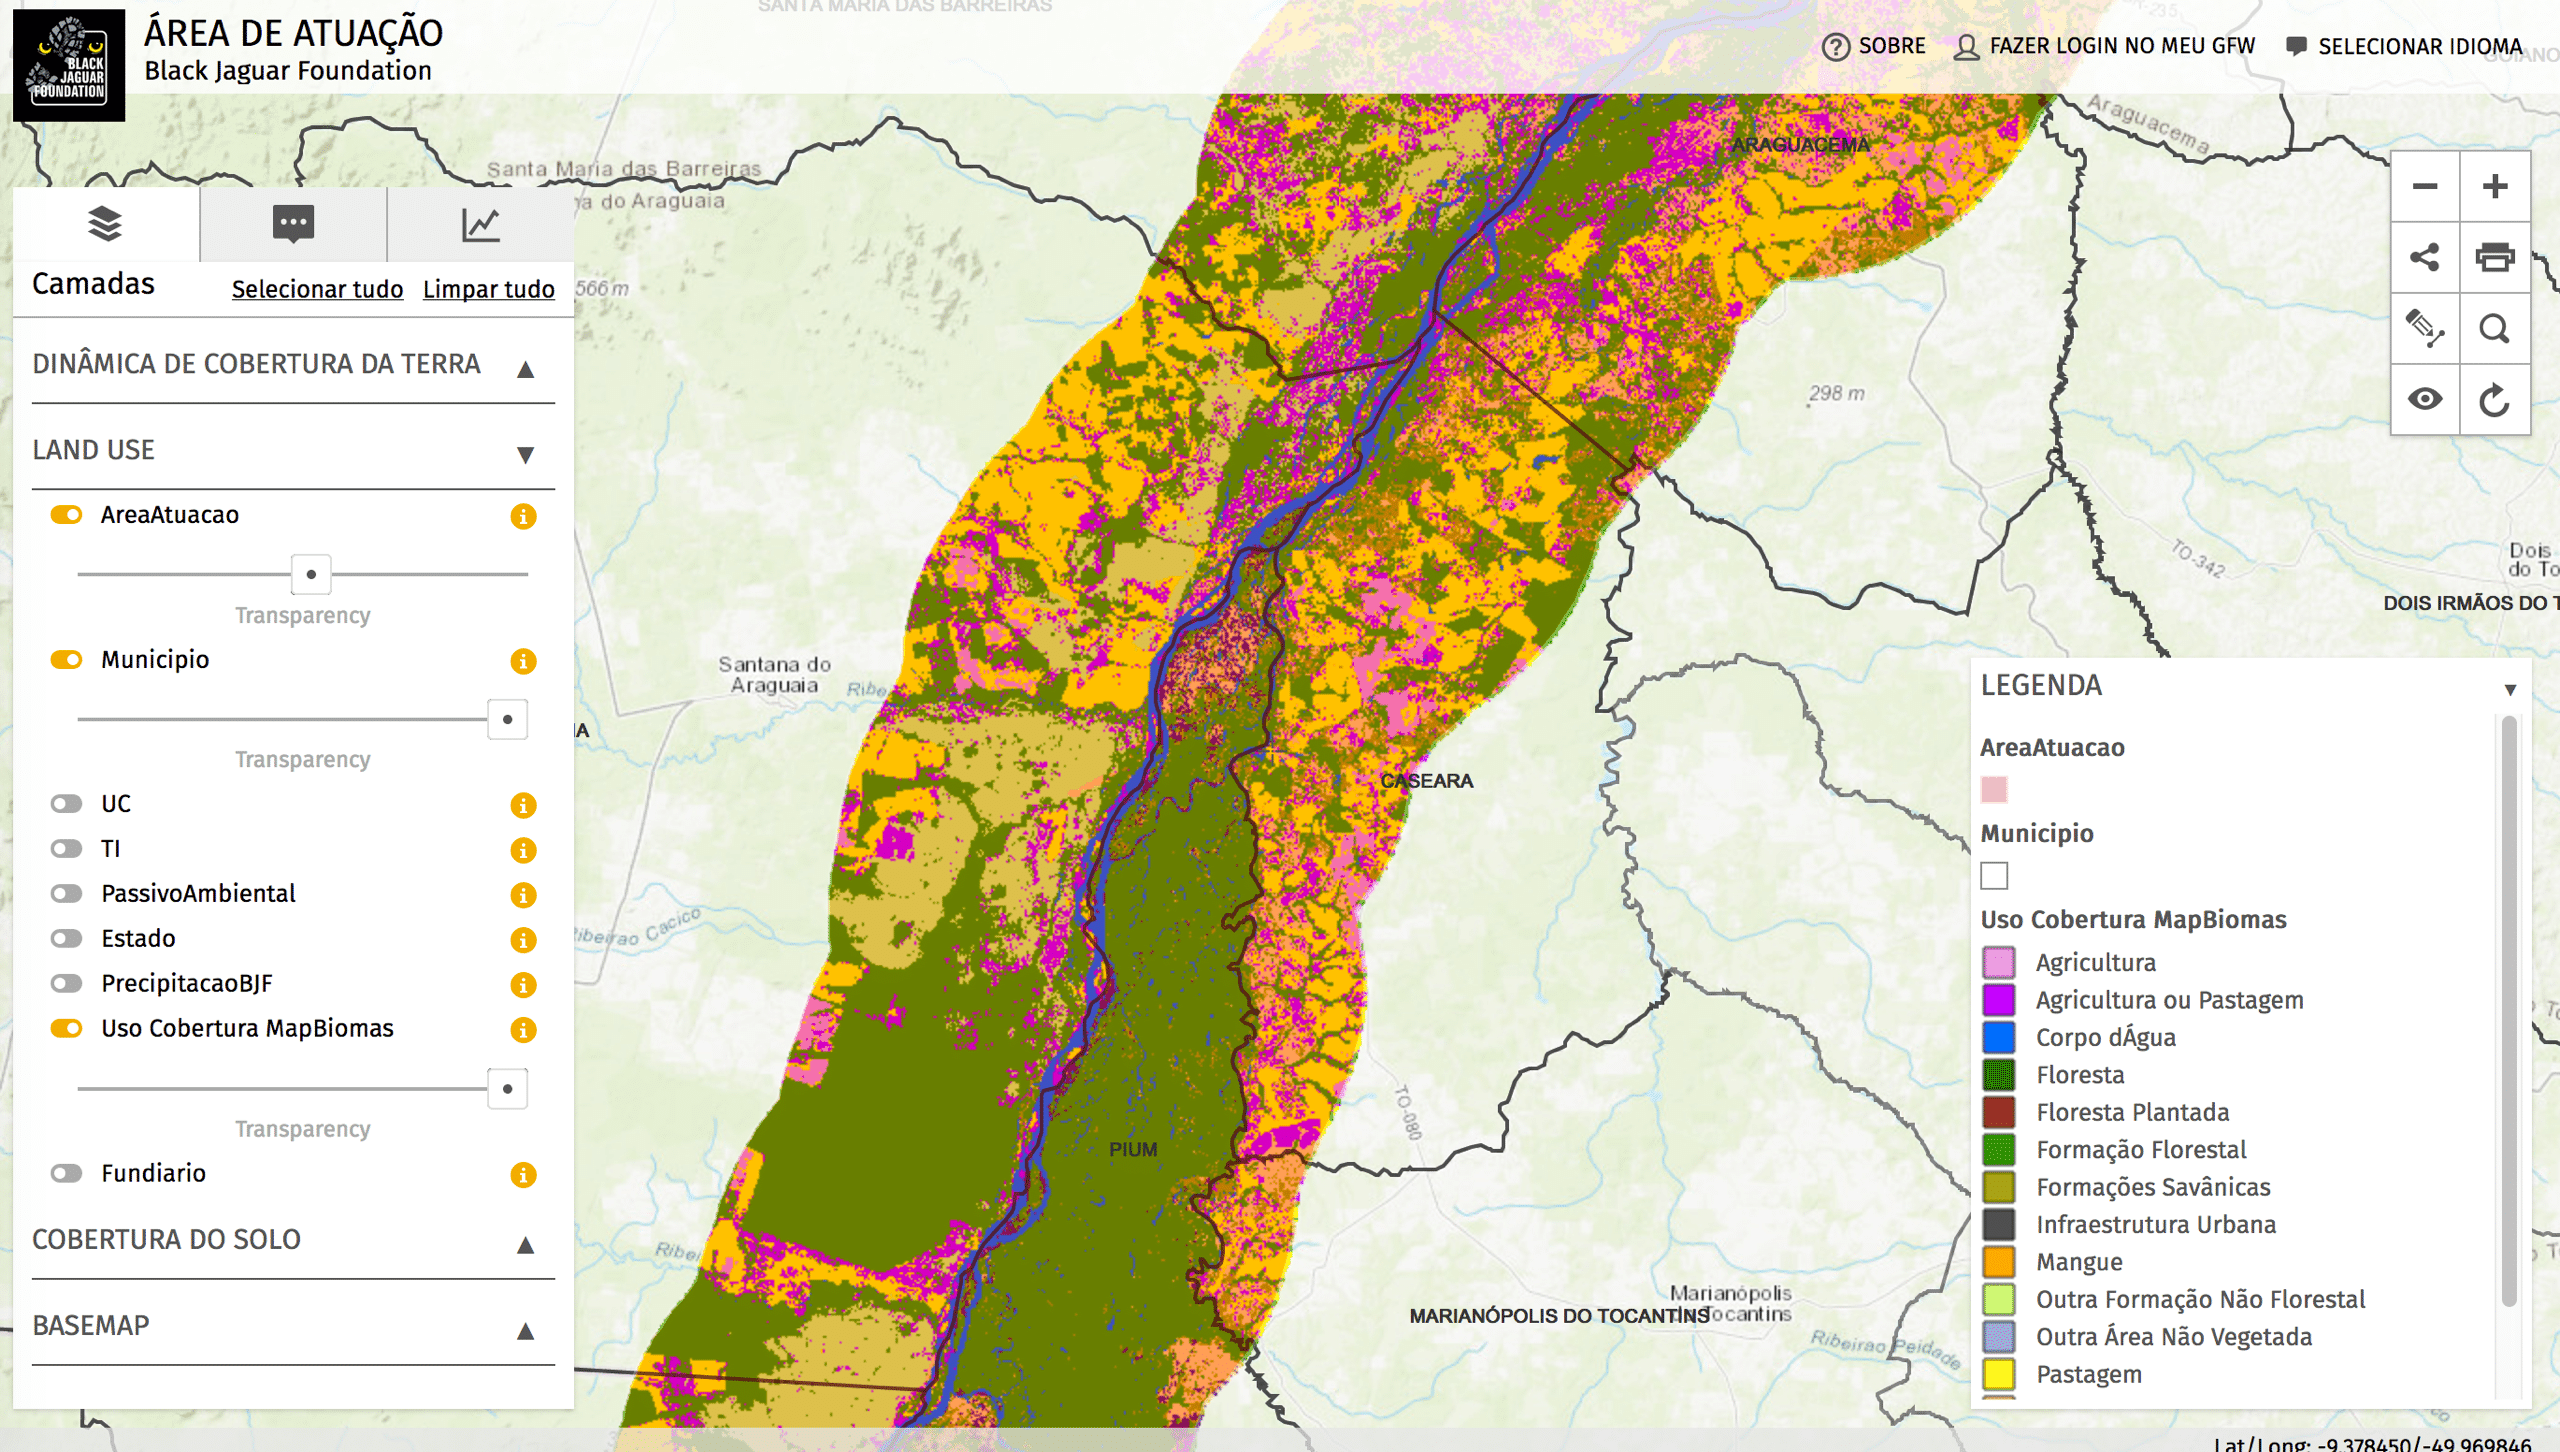Enable the Estado layer toggle
This screenshot has height=1452, width=2560.
pyautogui.click(x=66, y=939)
